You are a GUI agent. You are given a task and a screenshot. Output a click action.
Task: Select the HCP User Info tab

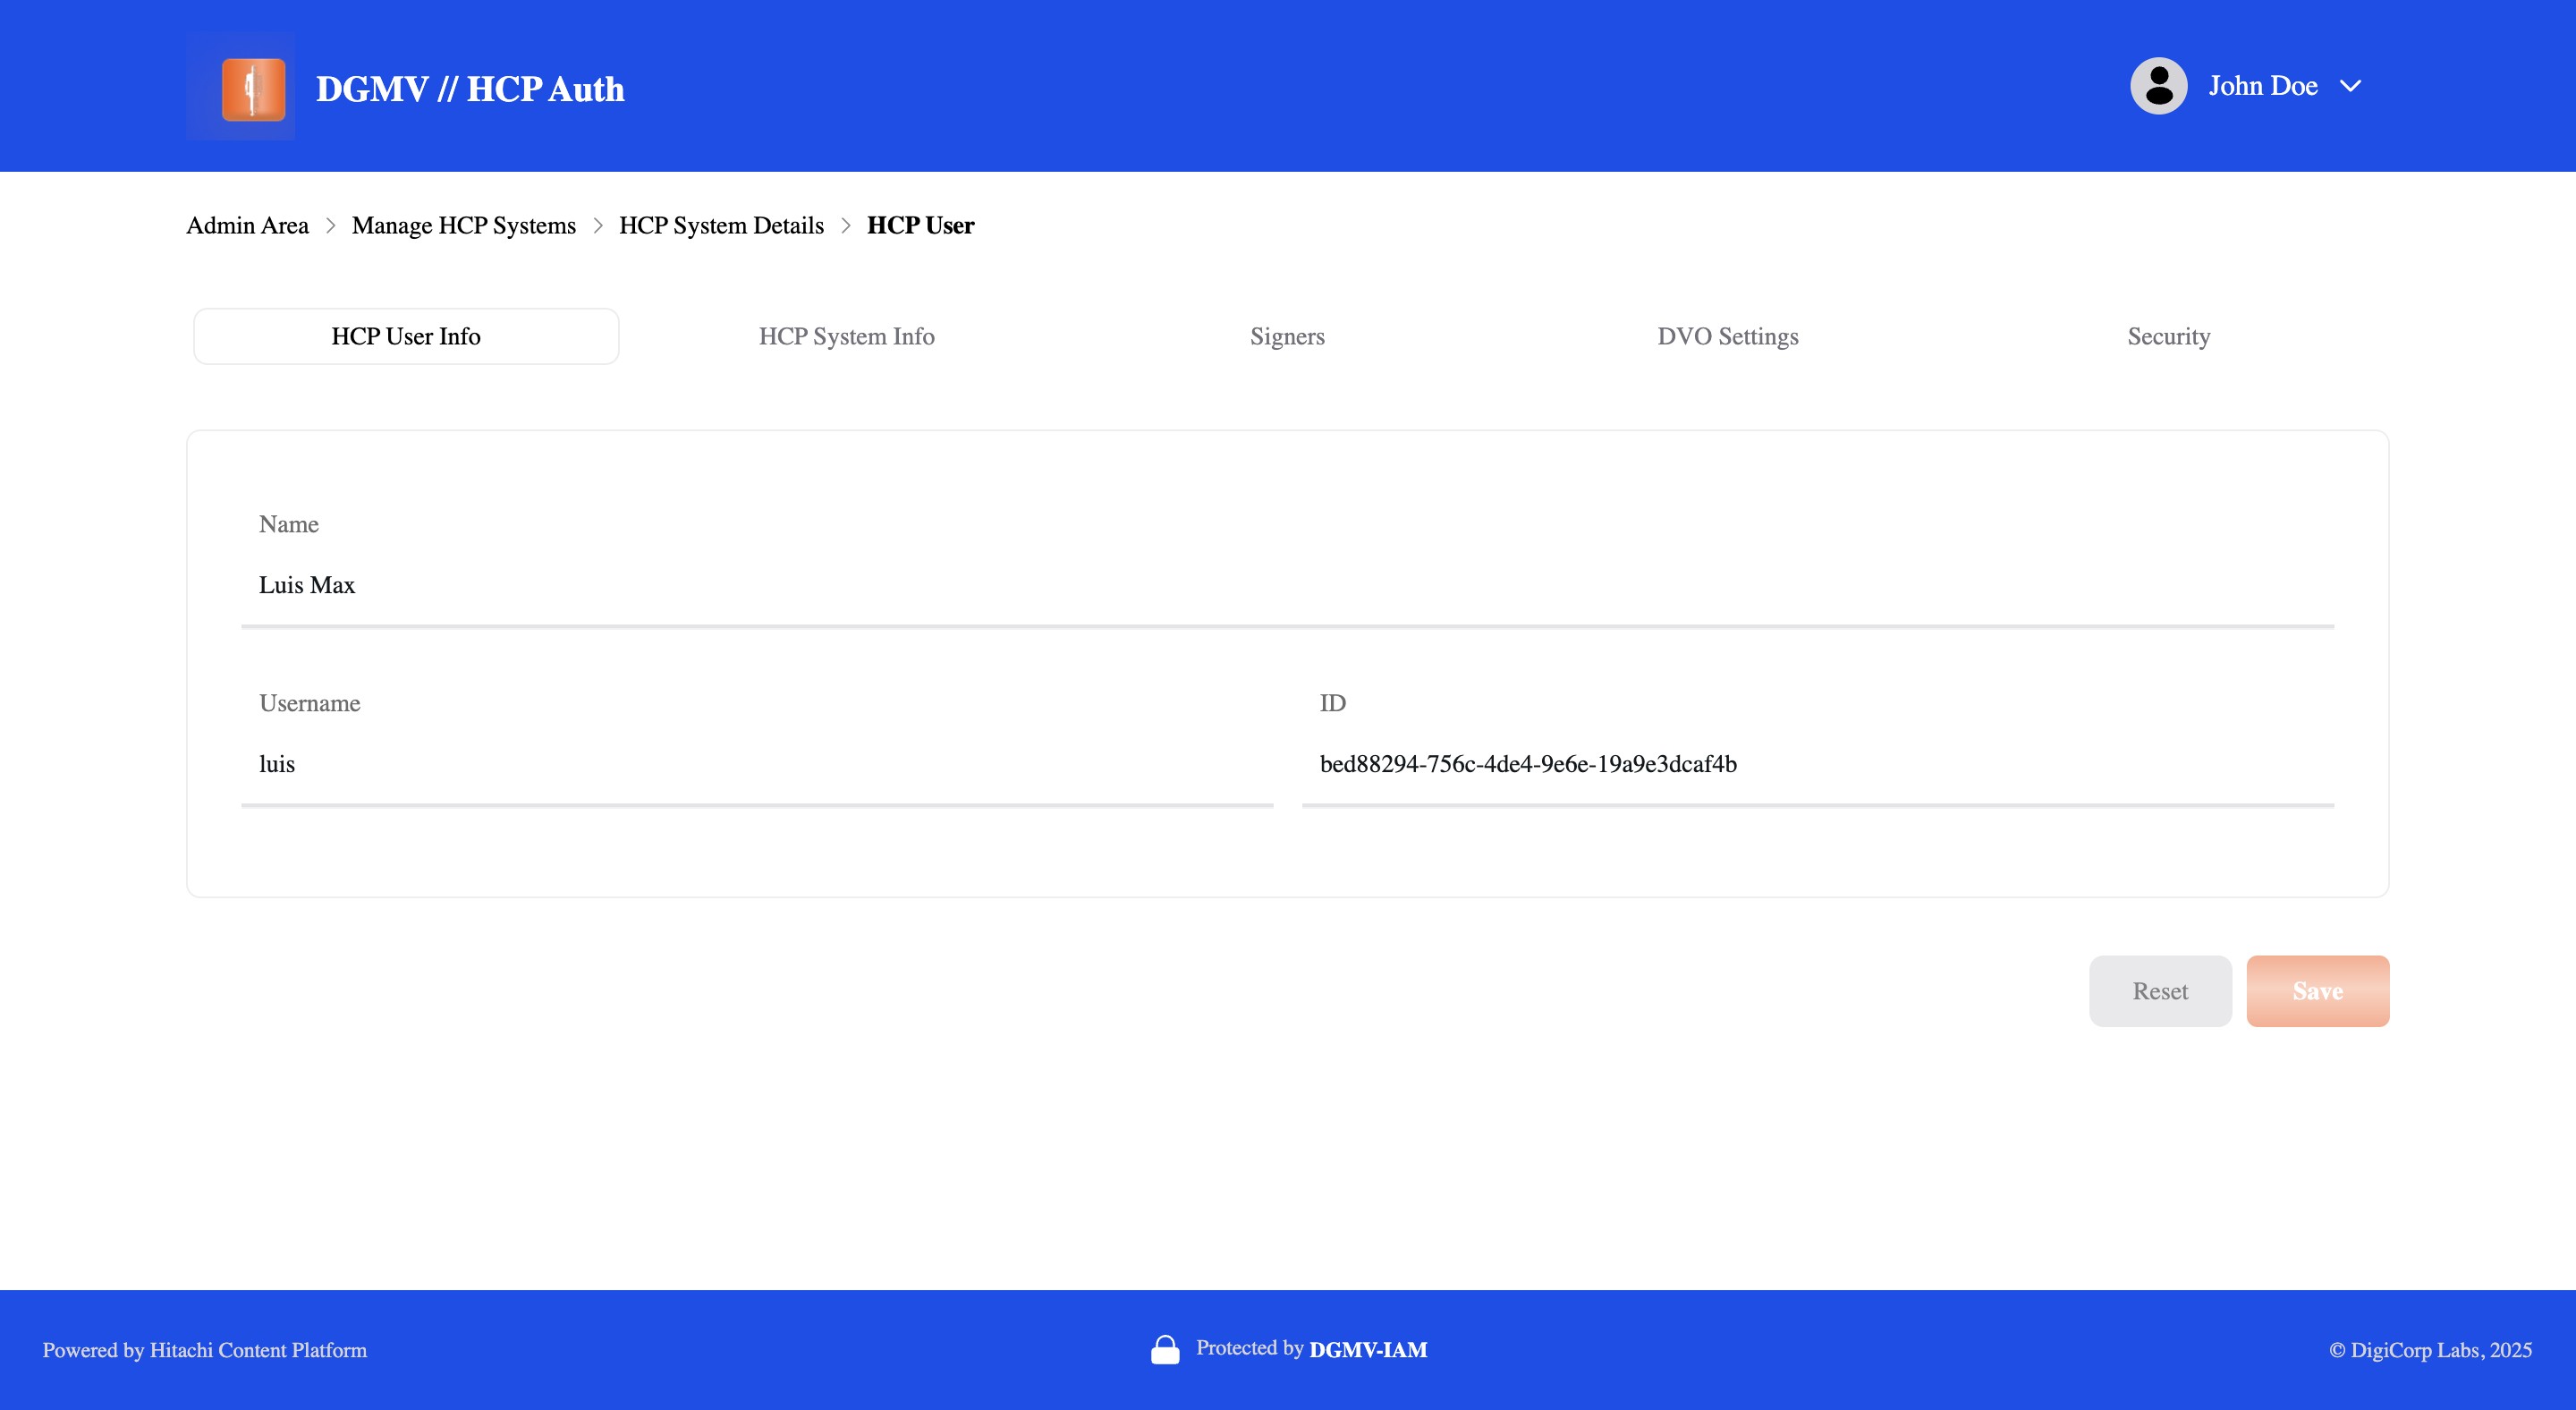click(406, 336)
